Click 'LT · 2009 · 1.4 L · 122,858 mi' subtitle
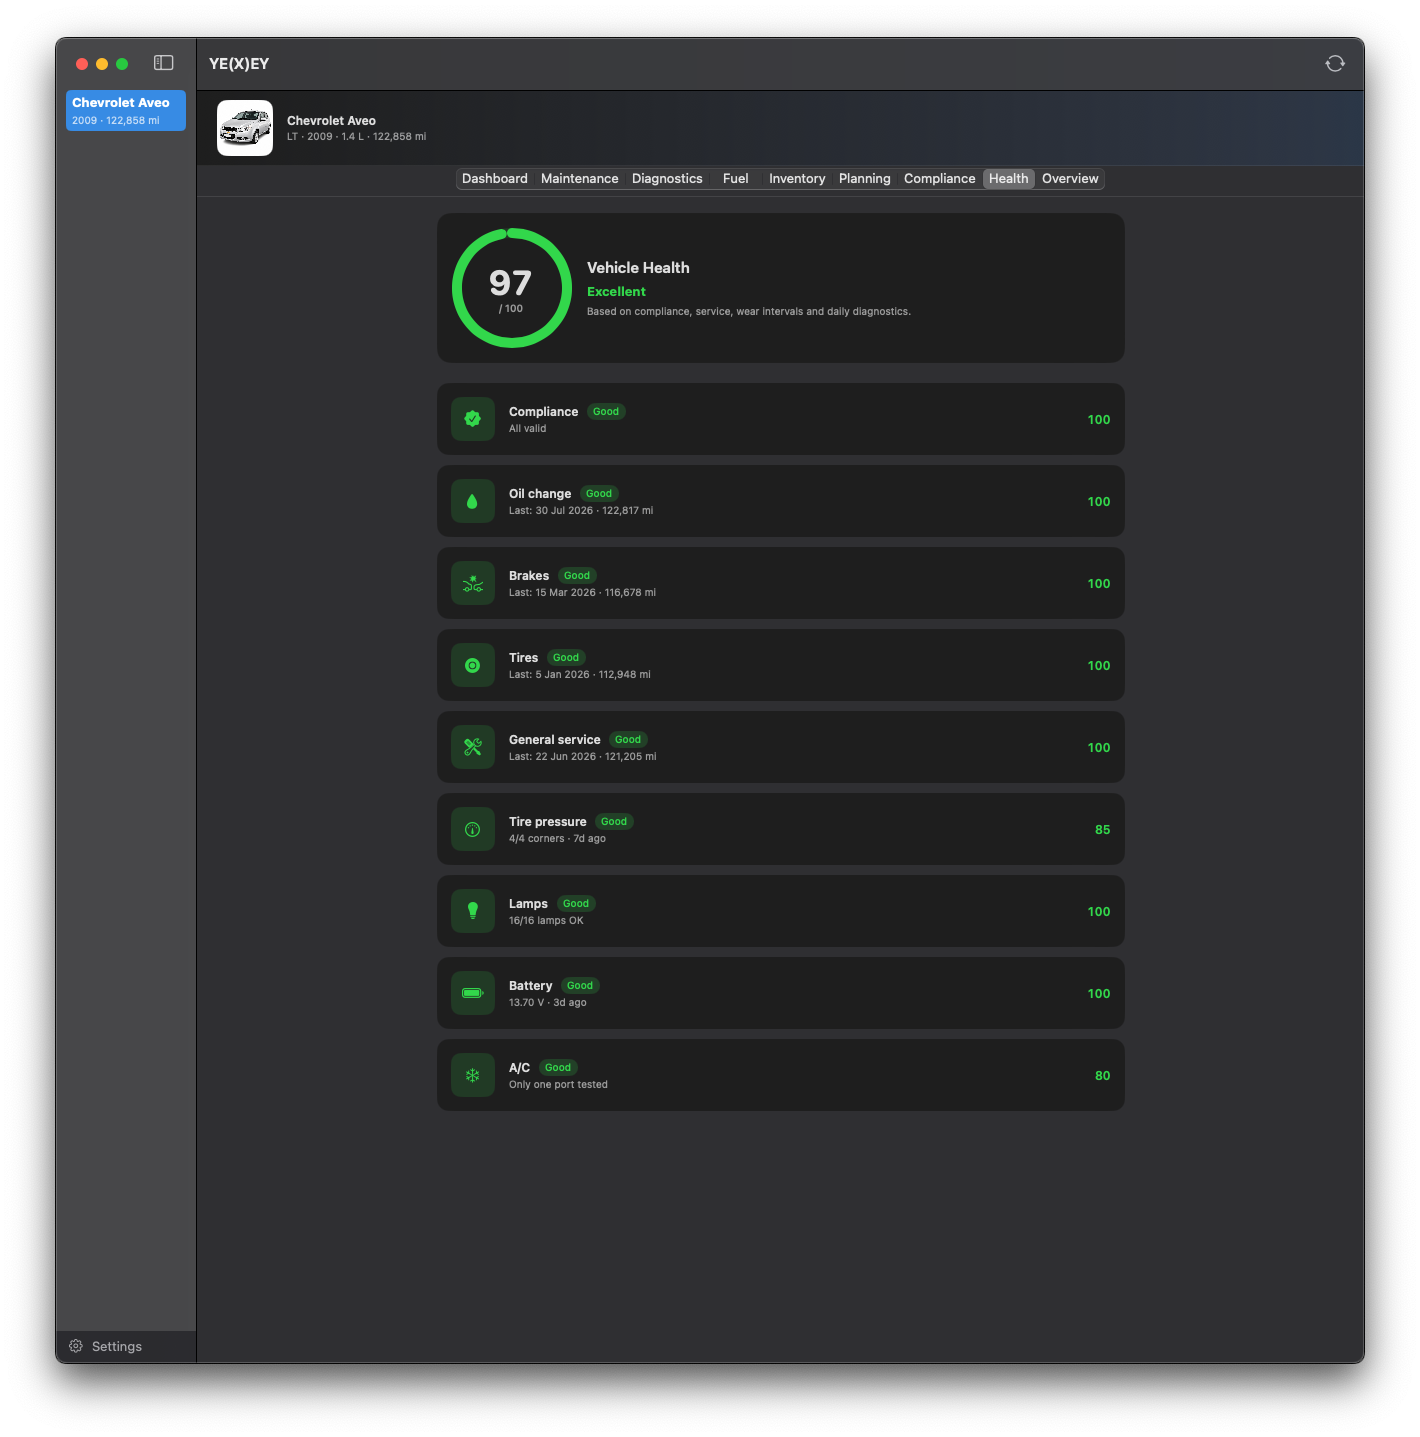The width and height of the screenshot is (1420, 1437). point(357,137)
